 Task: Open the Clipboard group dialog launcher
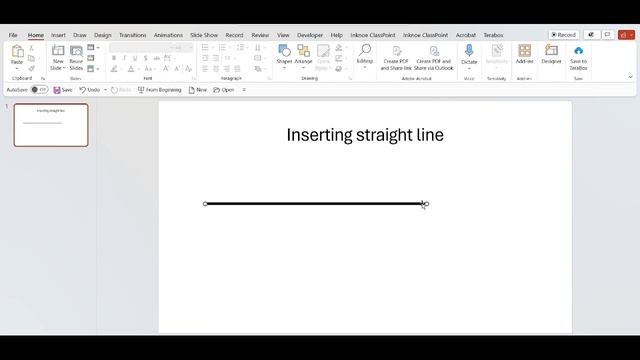coord(43,78)
